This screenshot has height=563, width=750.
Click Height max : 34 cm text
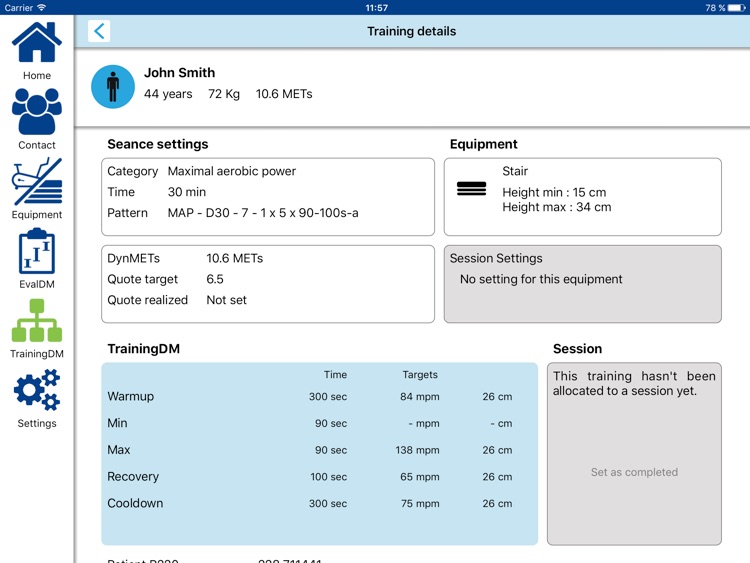[x=556, y=207]
